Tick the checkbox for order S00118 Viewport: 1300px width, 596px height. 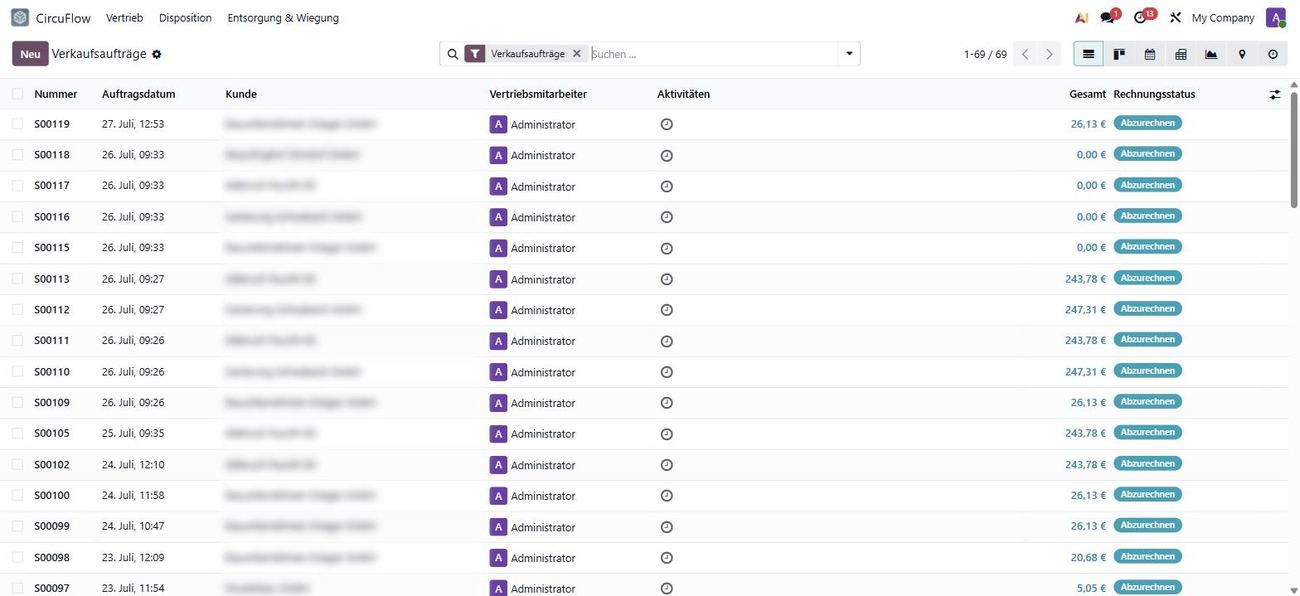(17, 155)
